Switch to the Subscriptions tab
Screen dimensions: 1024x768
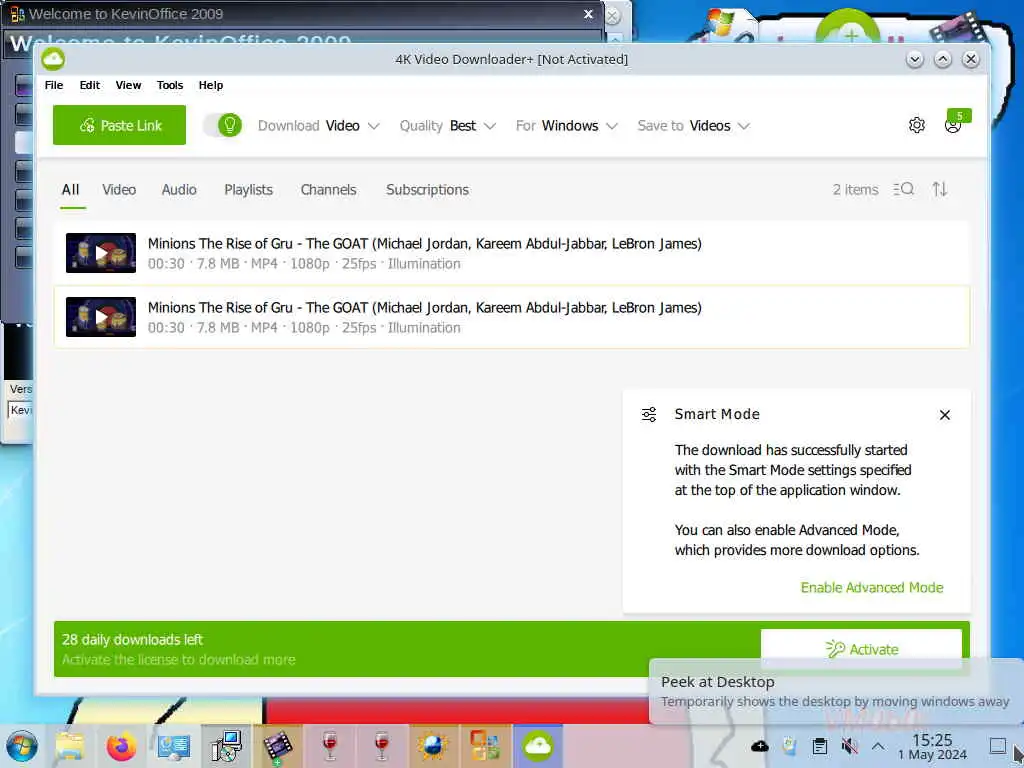click(427, 189)
